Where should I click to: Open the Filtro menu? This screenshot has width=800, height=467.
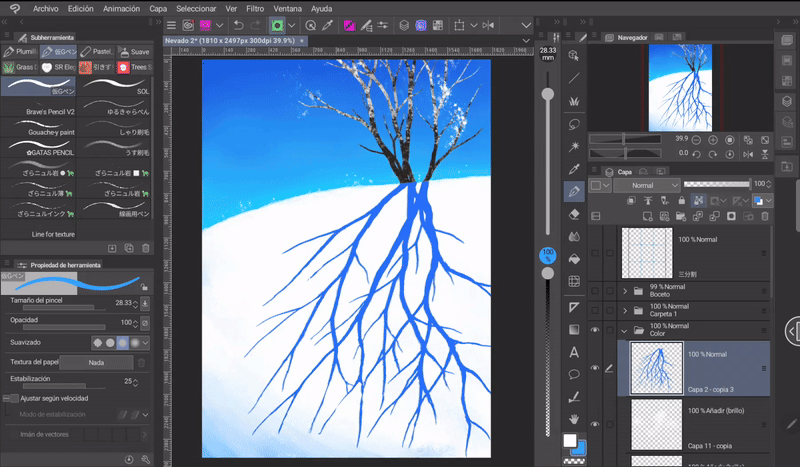coord(255,7)
